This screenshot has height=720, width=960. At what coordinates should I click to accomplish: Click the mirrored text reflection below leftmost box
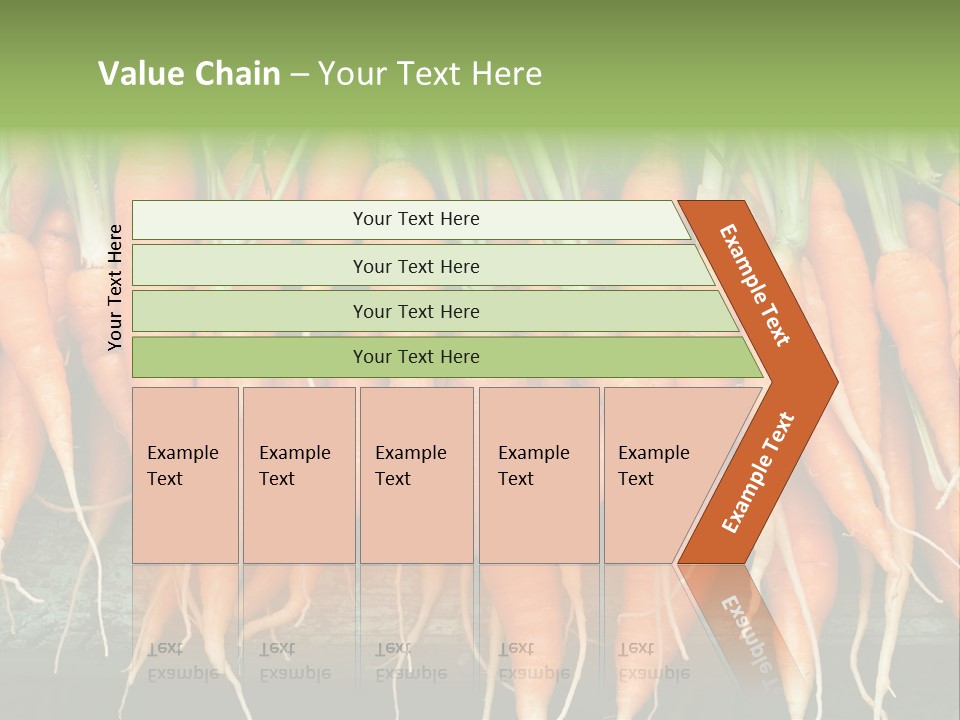tap(183, 660)
